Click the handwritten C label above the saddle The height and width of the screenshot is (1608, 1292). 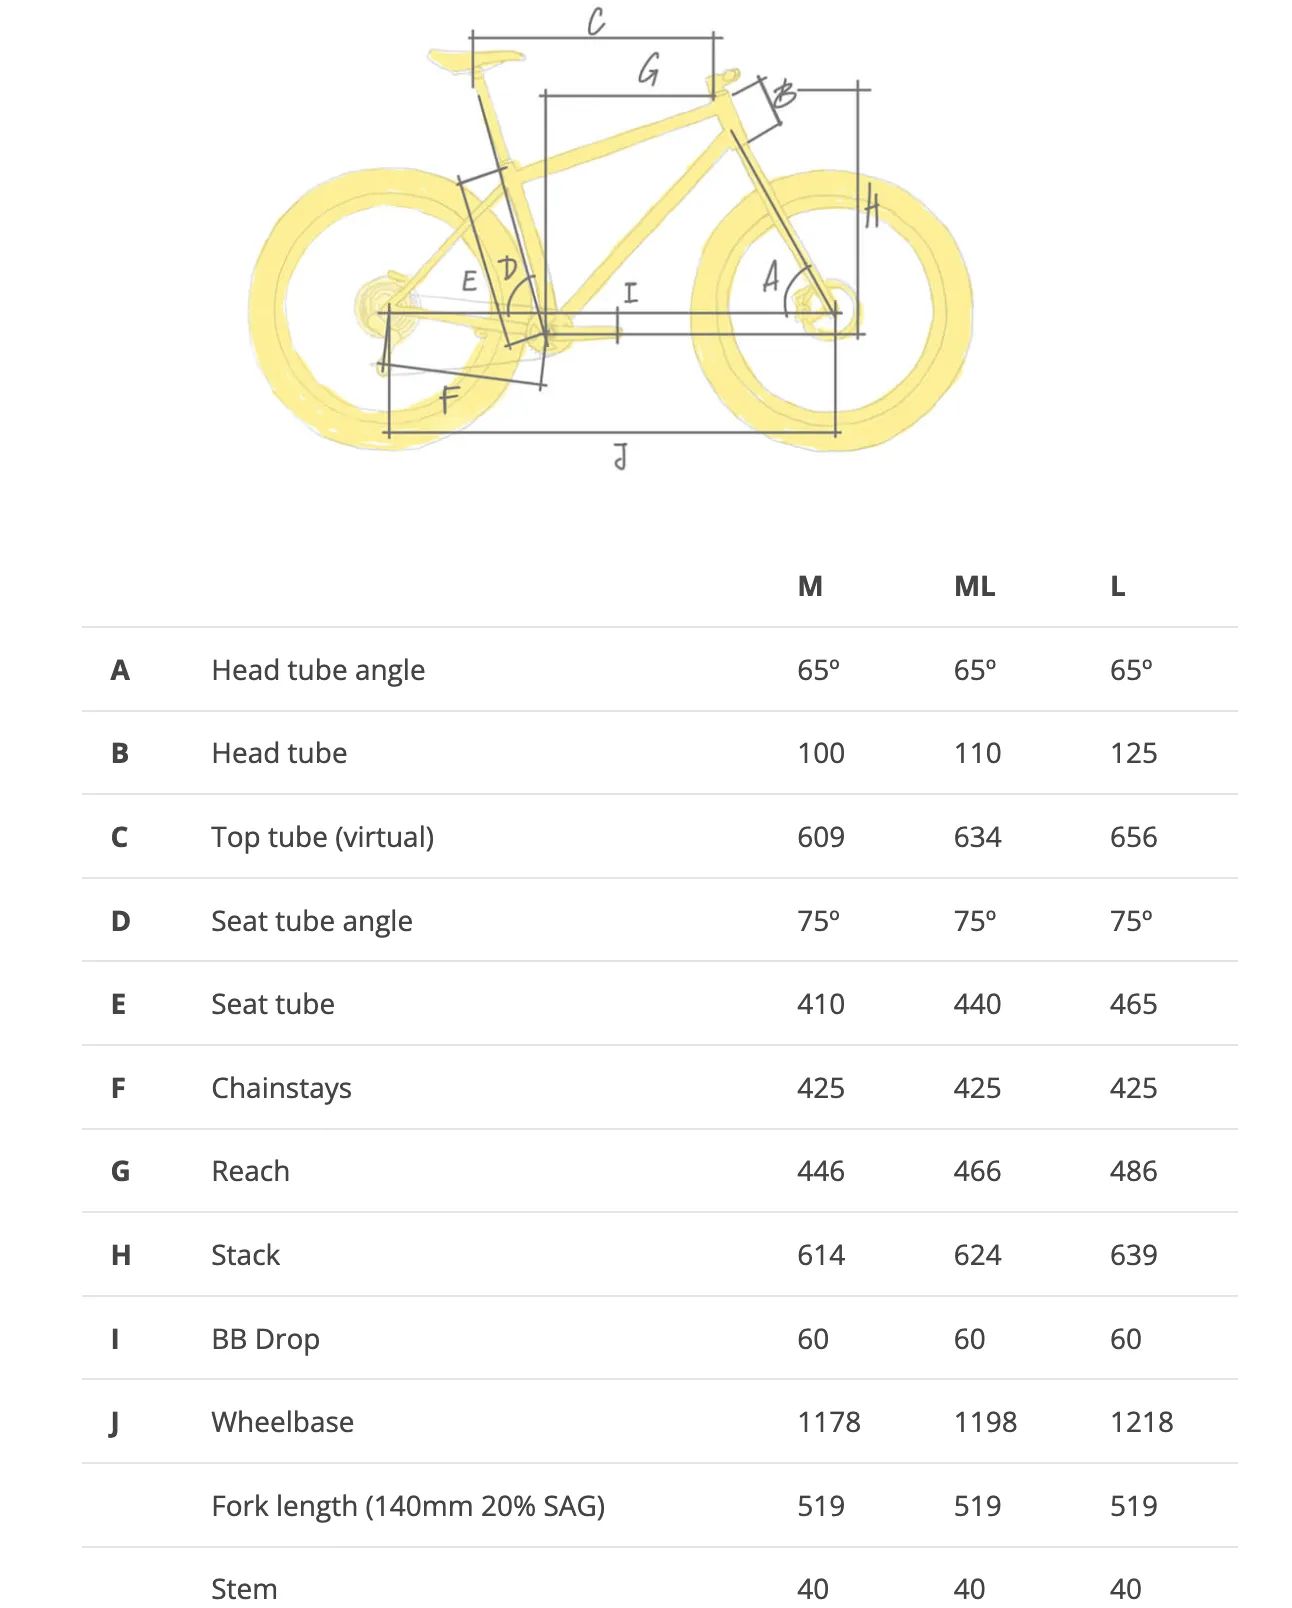click(x=596, y=21)
